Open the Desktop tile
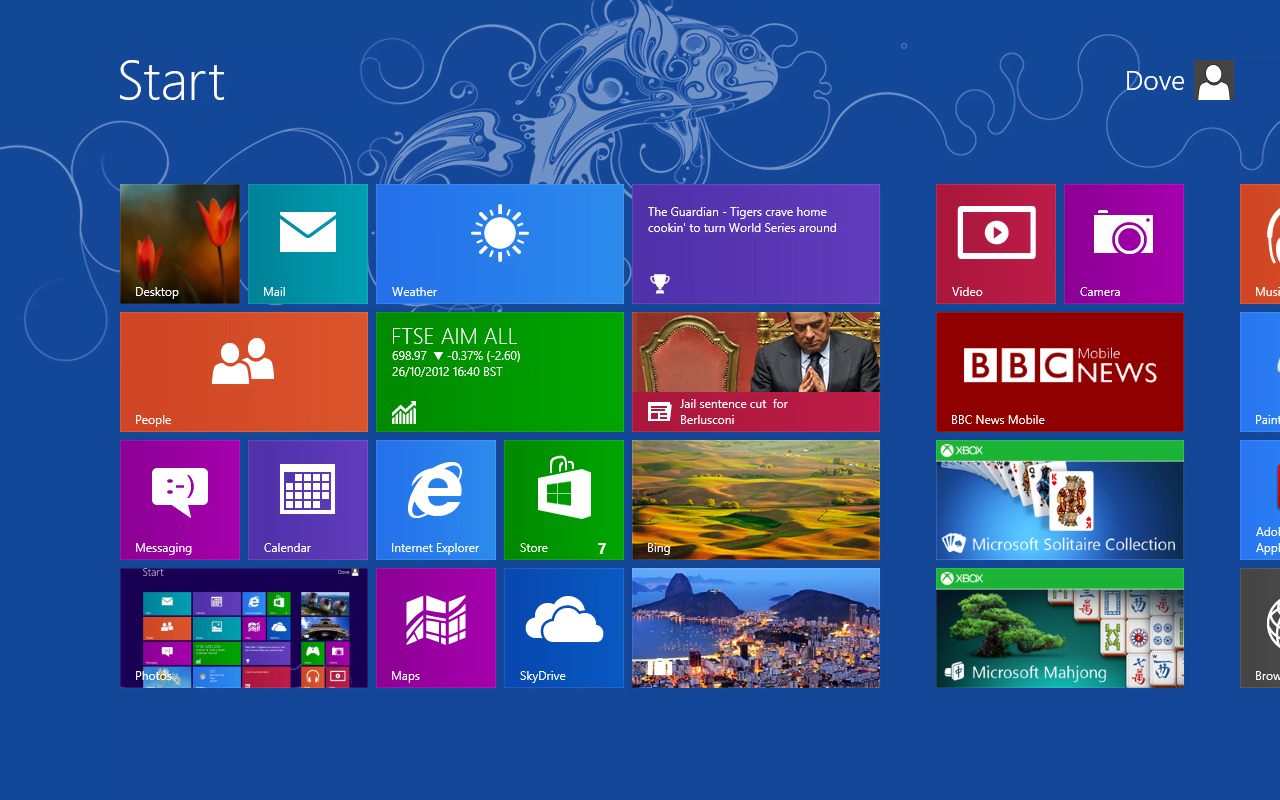Image resolution: width=1280 pixels, height=800 pixels. coord(180,244)
